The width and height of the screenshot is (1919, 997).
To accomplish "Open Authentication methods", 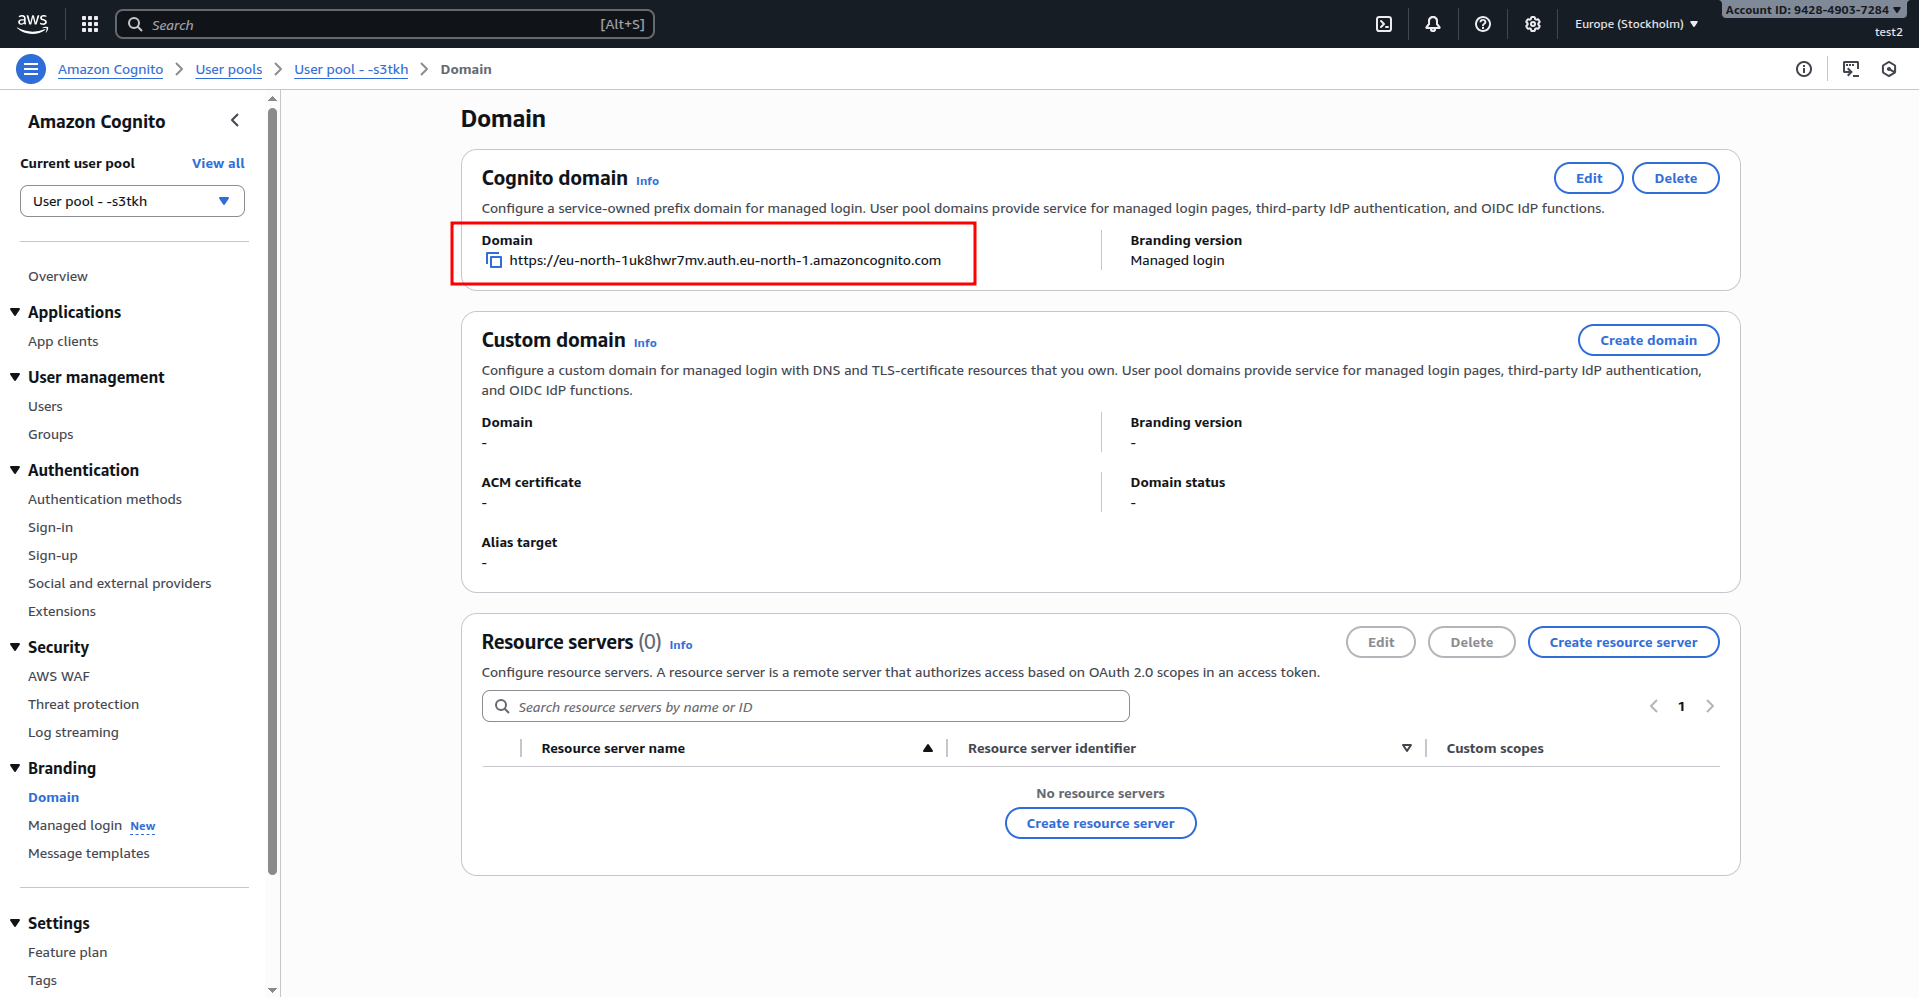I will (105, 499).
